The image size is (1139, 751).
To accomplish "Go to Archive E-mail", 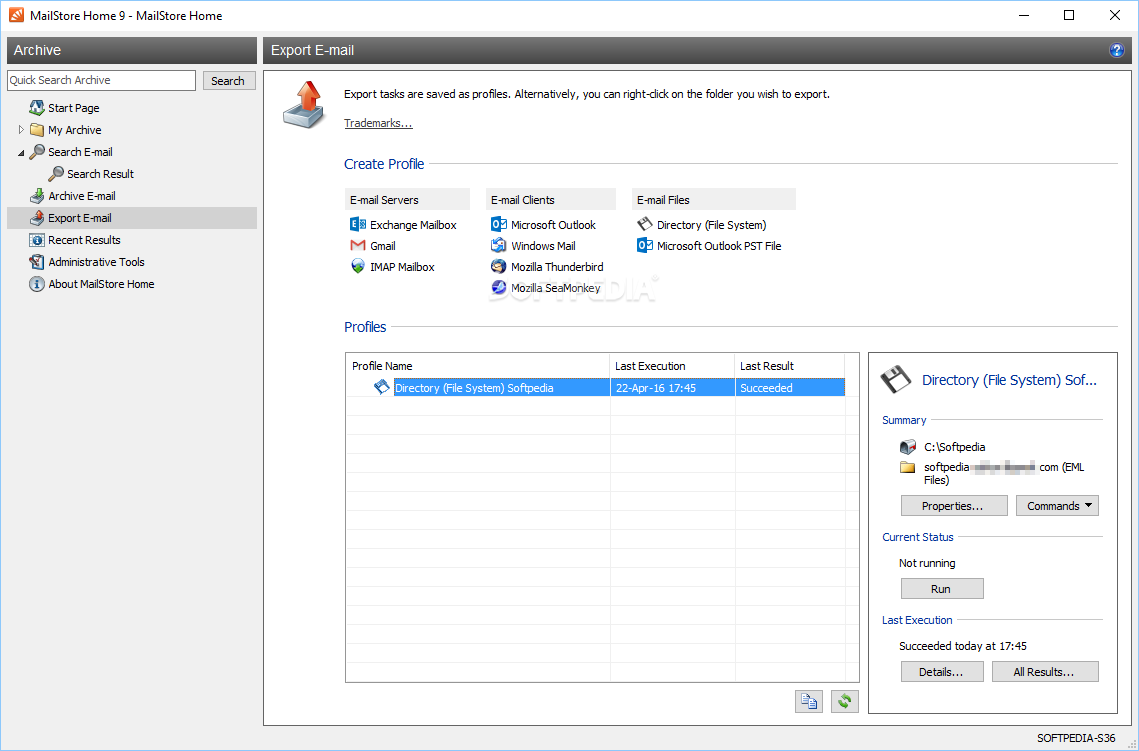I will pyautogui.click(x=81, y=196).
